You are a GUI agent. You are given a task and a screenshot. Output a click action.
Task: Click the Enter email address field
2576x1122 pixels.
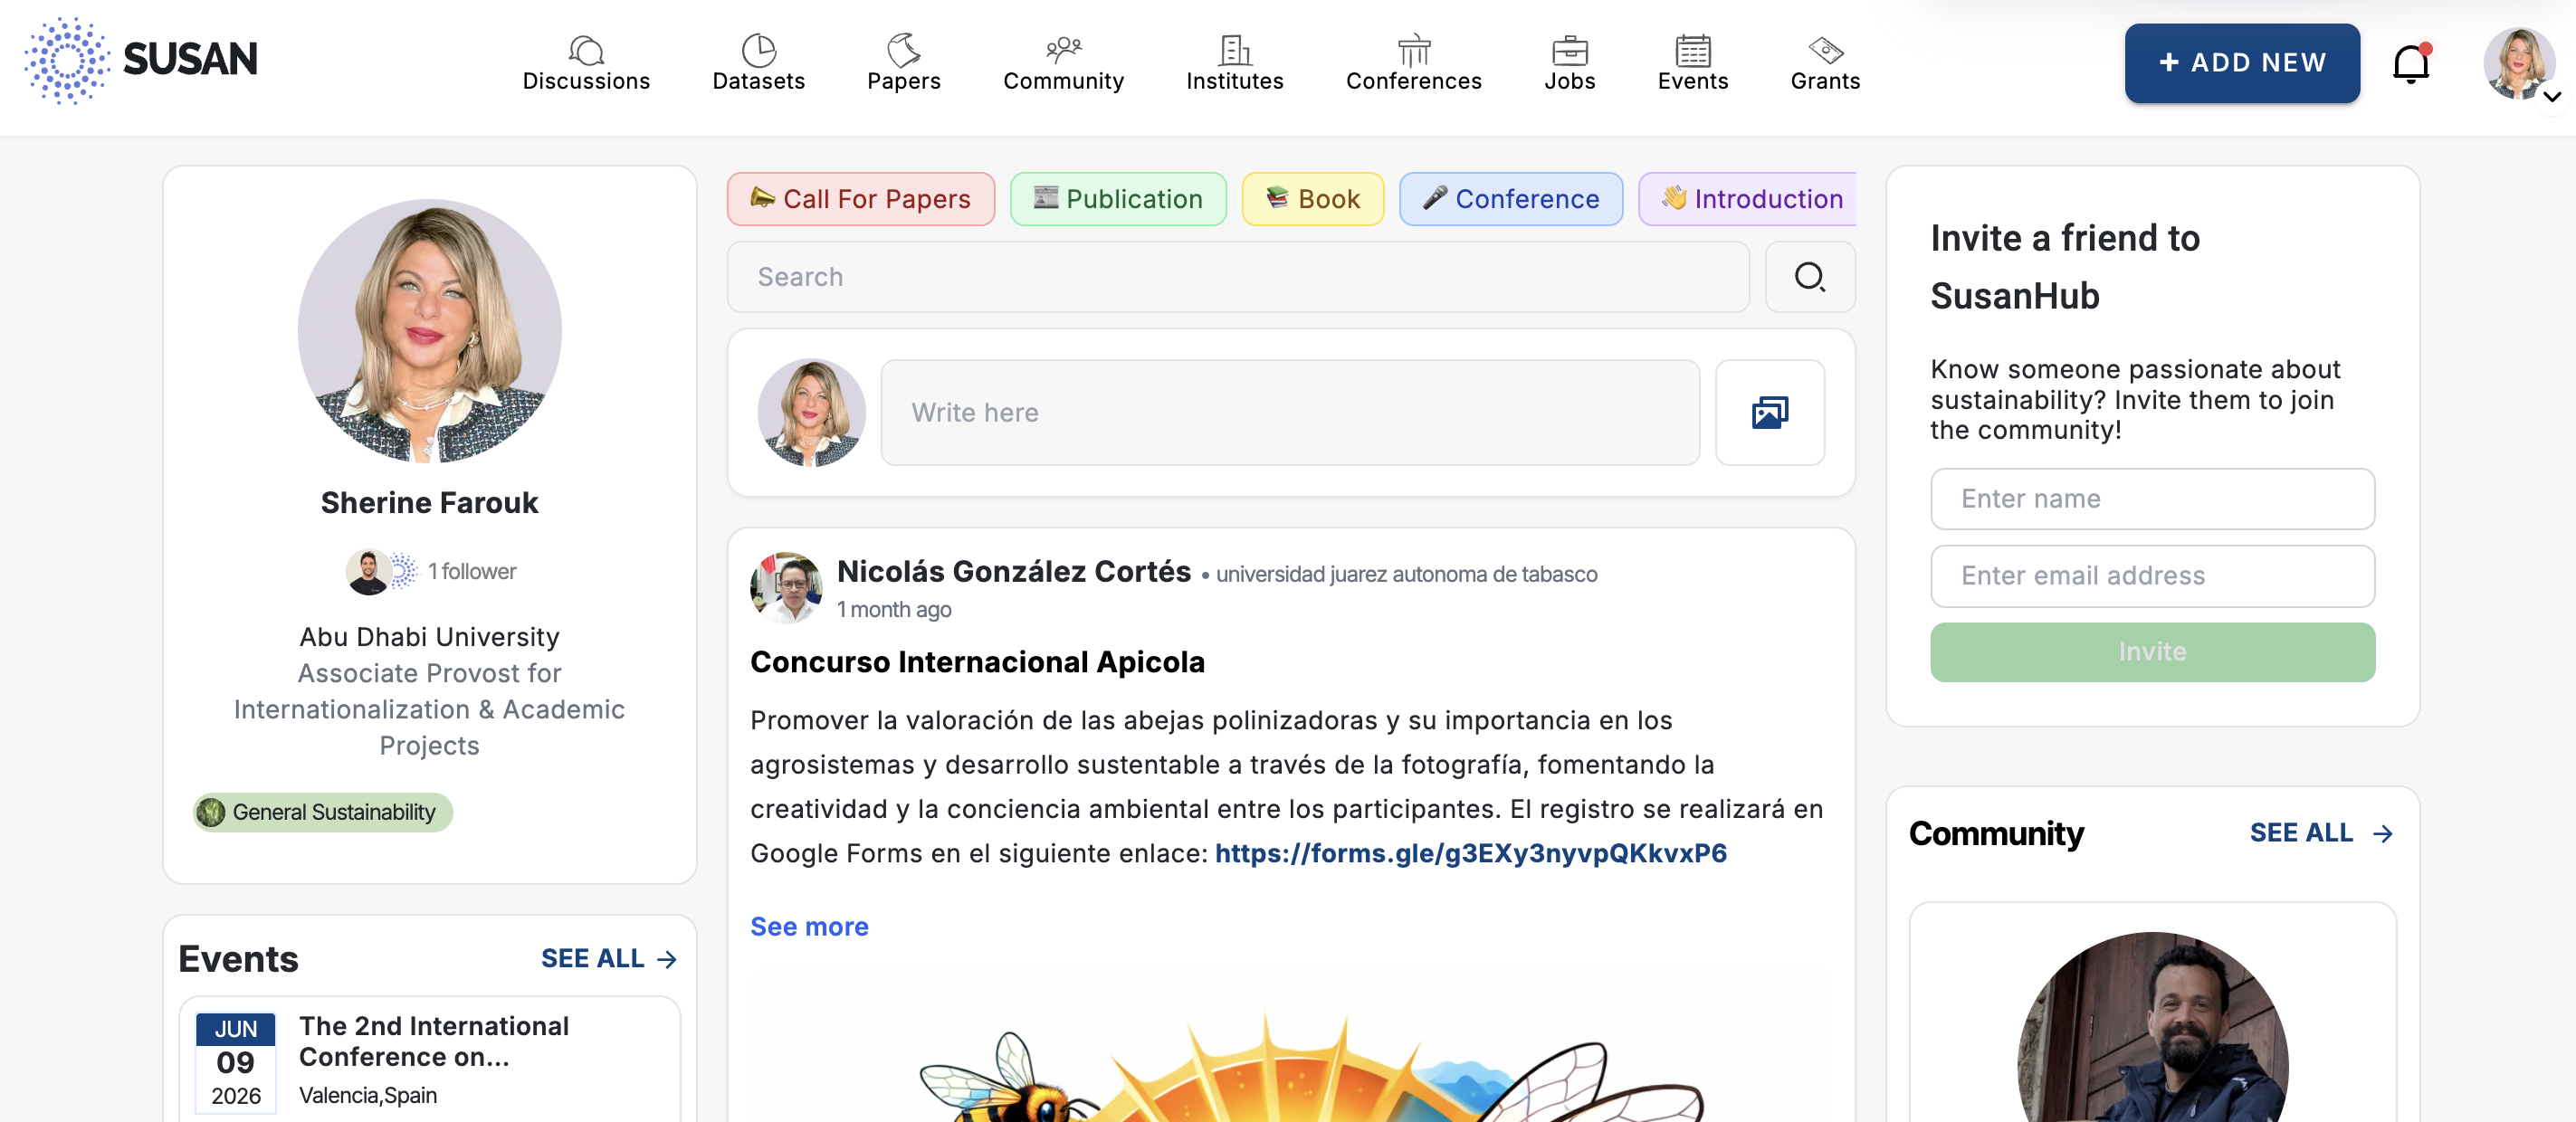coord(2152,576)
